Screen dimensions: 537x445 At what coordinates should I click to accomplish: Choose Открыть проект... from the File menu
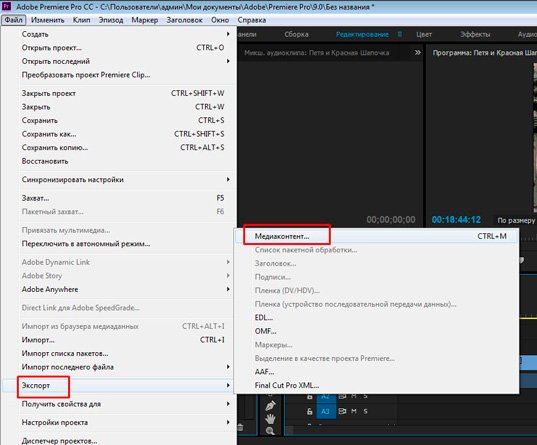click(119, 48)
